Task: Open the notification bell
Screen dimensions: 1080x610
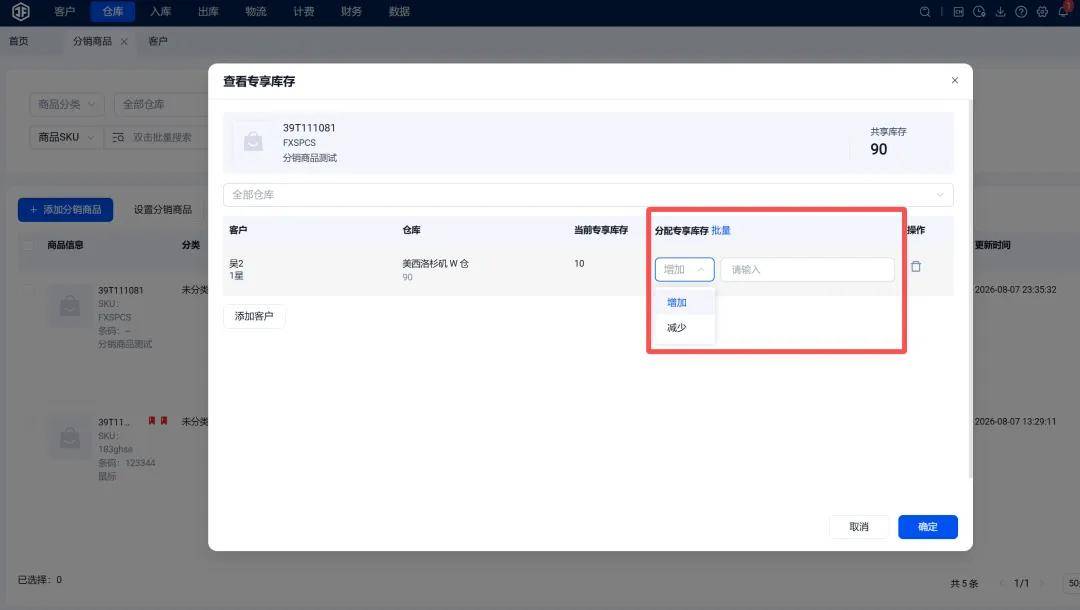Action: pyautogui.click(x=1063, y=11)
